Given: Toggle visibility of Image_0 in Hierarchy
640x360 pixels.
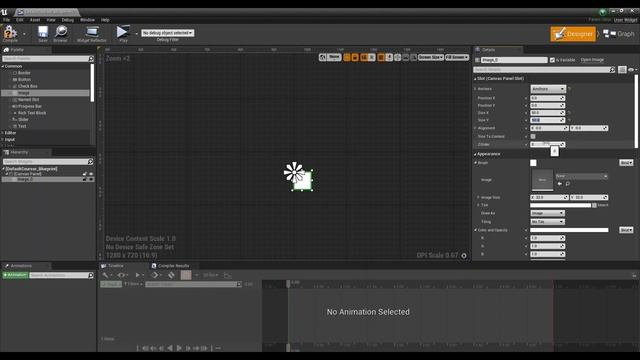Looking at the screenshot, I should tap(91, 179).
